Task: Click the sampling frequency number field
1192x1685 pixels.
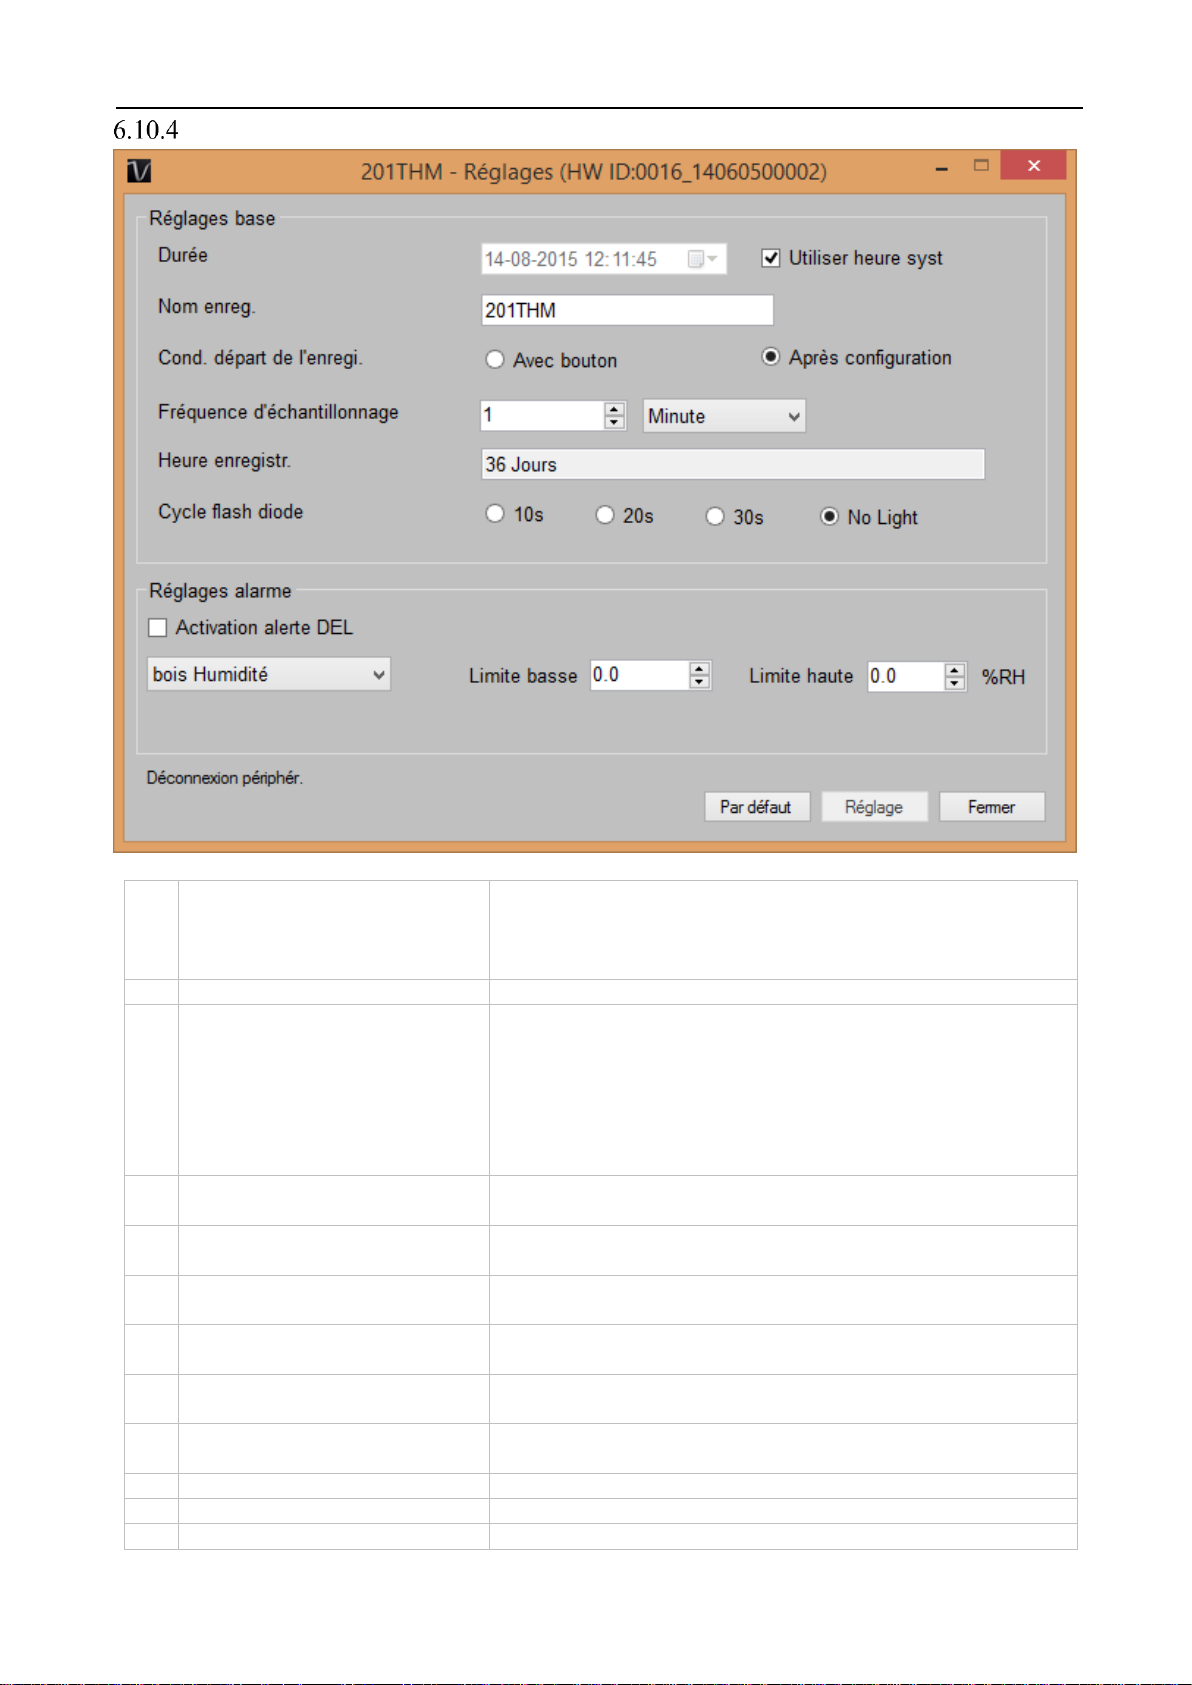Action: (543, 415)
